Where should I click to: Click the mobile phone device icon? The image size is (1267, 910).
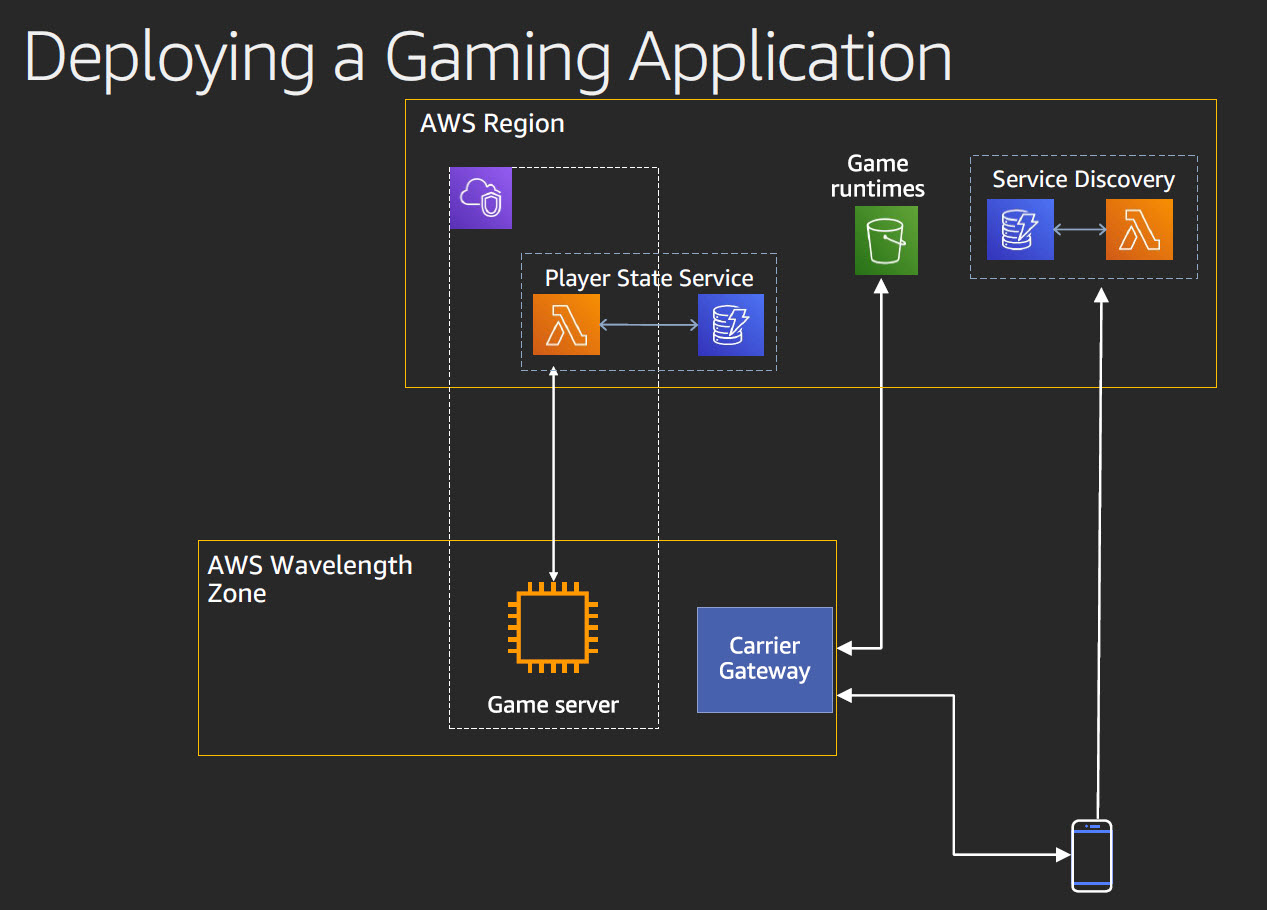pyautogui.click(x=1092, y=855)
